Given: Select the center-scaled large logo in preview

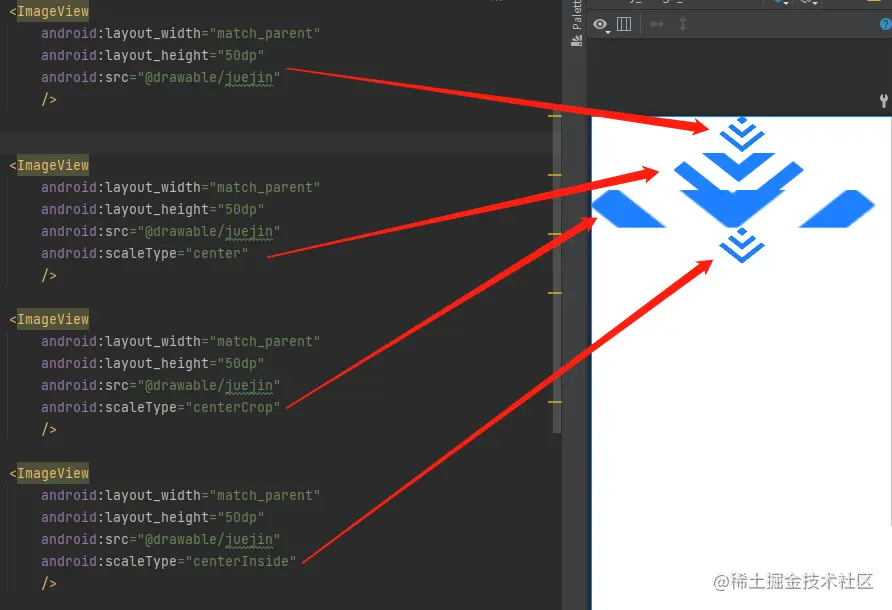Looking at the screenshot, I should [x=738, y=171].
